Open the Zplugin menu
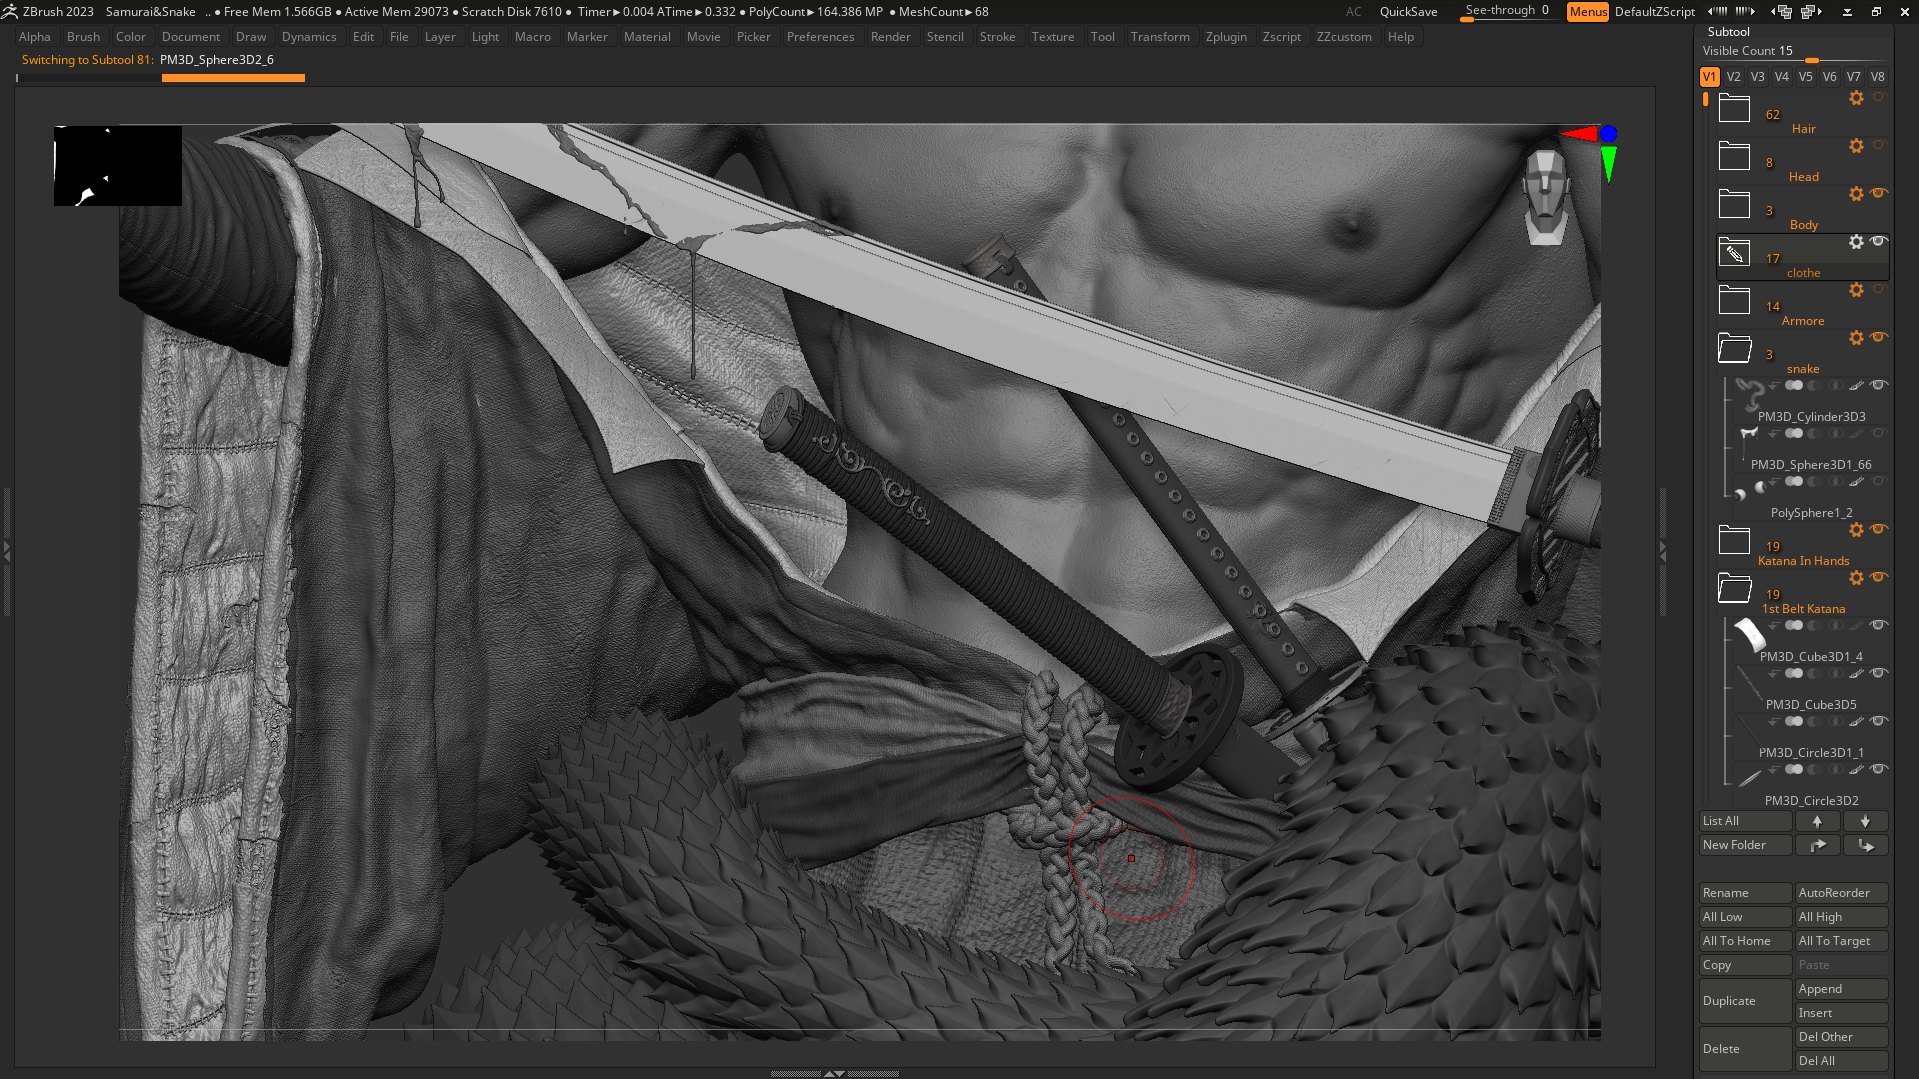 [1227, 36]
